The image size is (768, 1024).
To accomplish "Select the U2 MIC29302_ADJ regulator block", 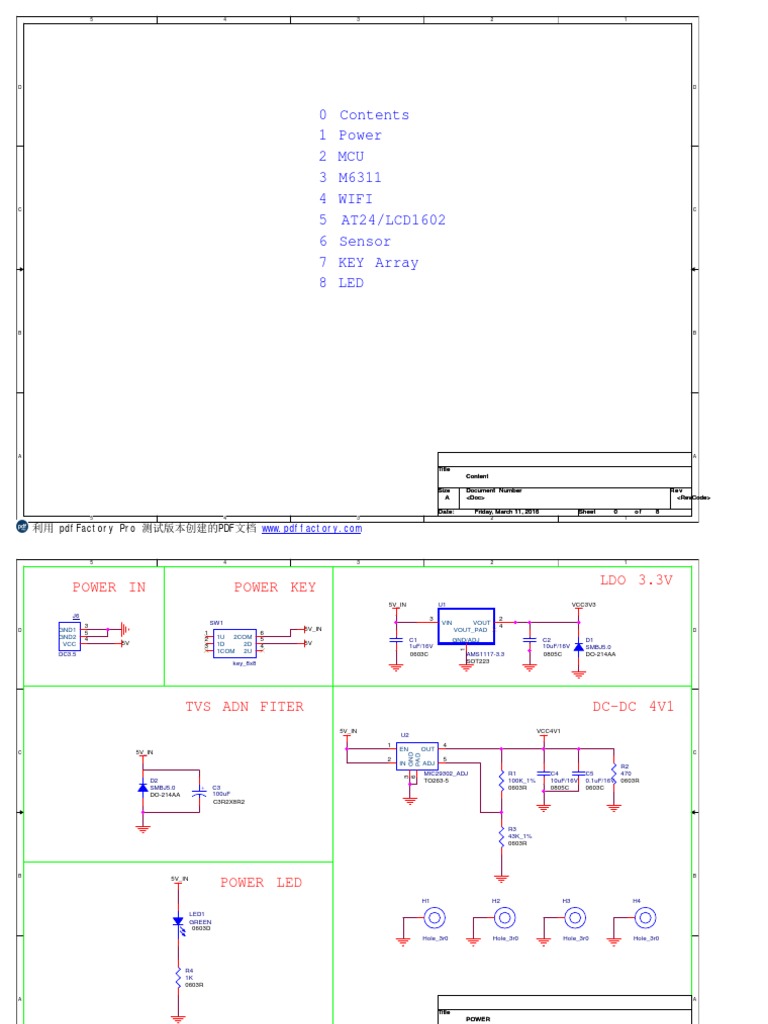I will 417,756.
